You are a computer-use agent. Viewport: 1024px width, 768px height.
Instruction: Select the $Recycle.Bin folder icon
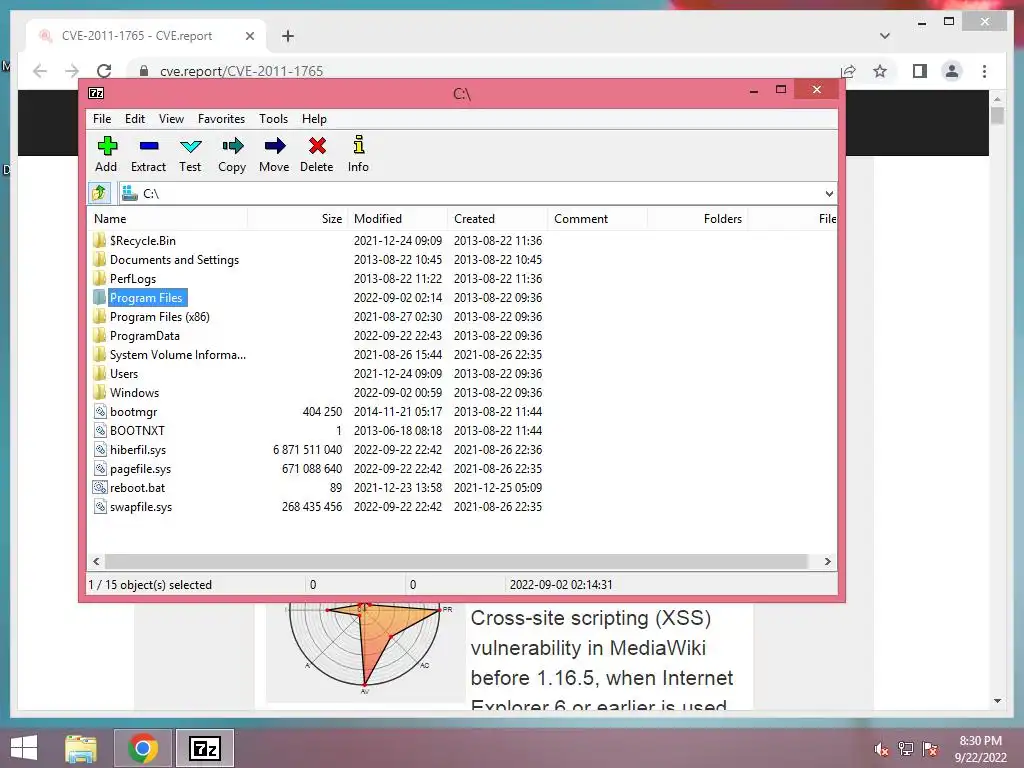99,240
